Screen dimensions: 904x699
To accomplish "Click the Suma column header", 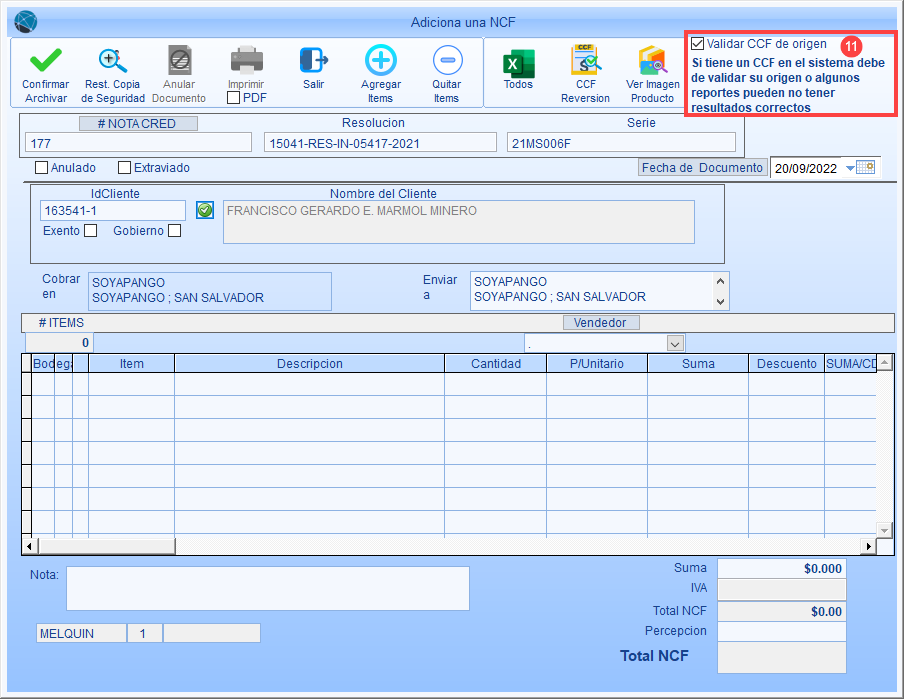I will tap(698, 364).
